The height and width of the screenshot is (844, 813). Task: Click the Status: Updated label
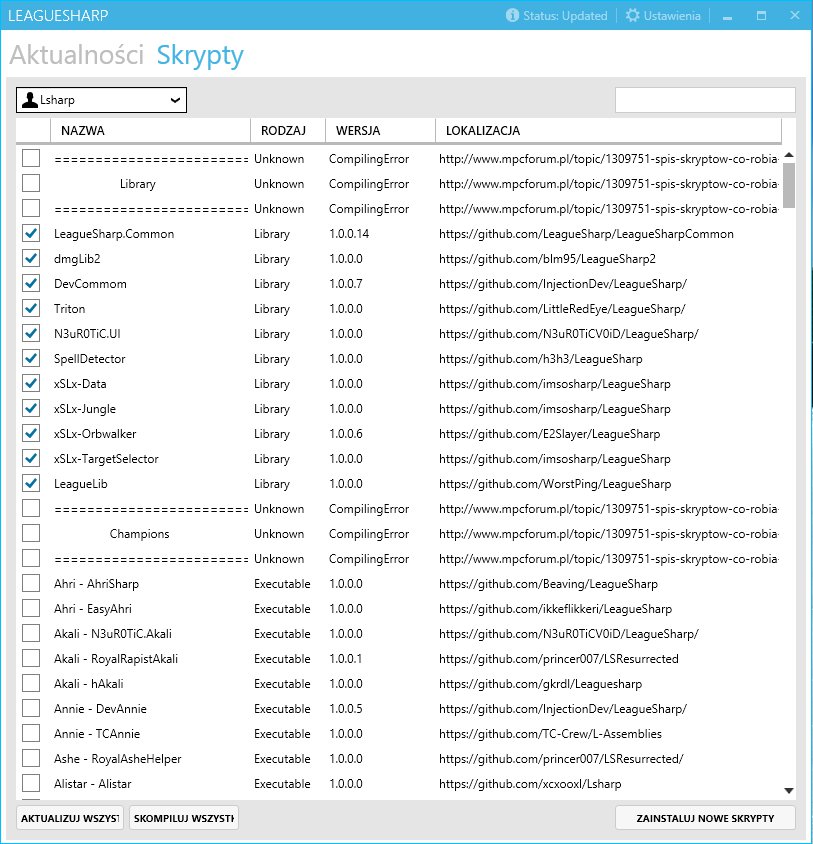point(565,16)
